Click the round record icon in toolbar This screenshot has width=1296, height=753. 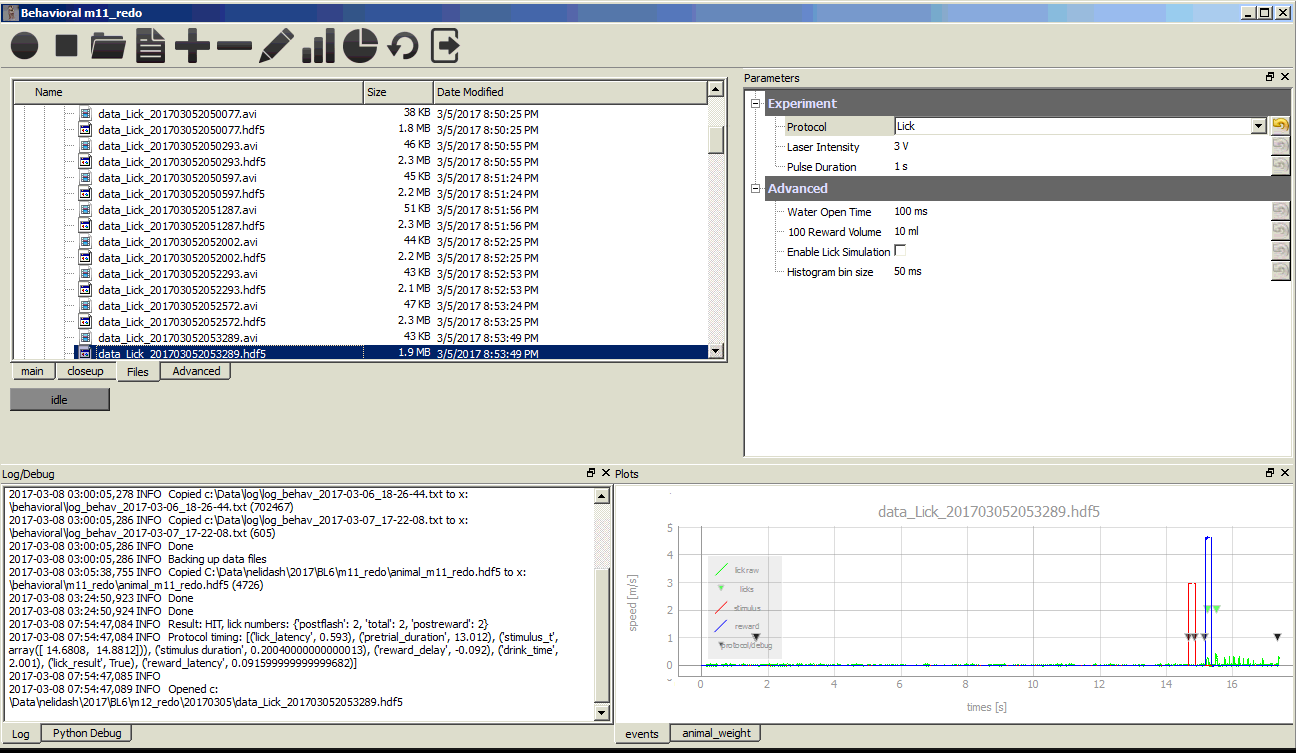click(25, 46)
